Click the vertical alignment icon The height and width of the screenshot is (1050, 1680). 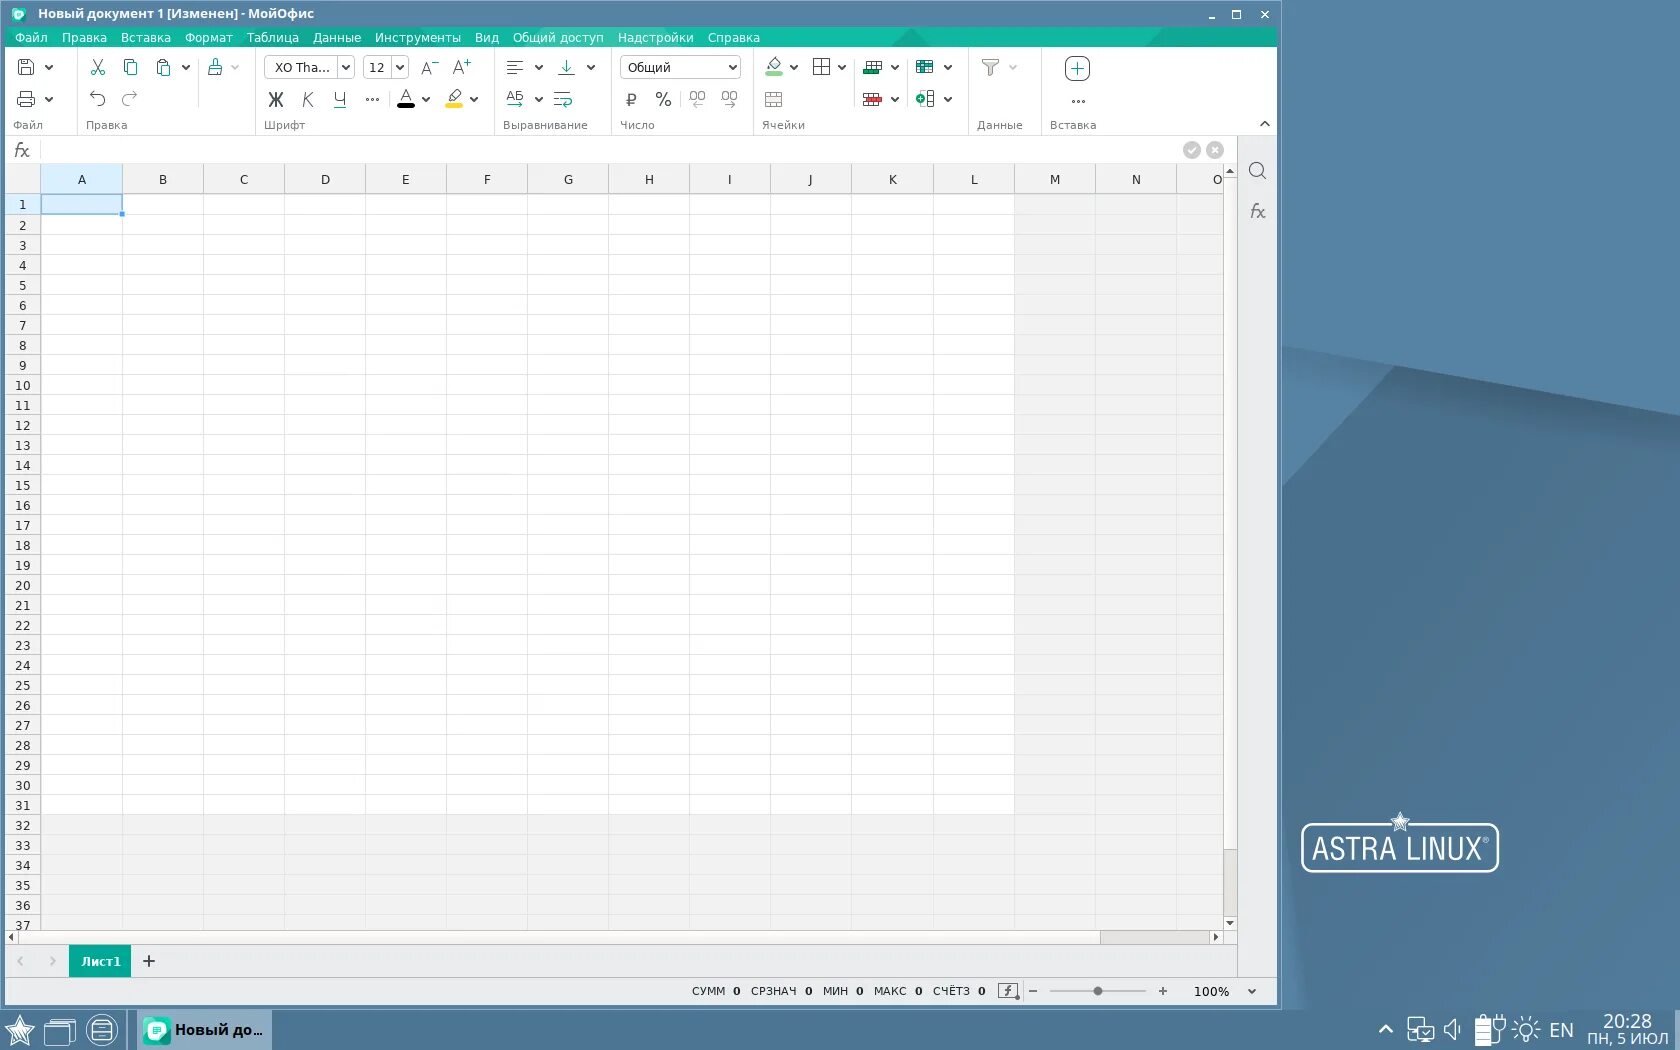click(x=566, y=67)
